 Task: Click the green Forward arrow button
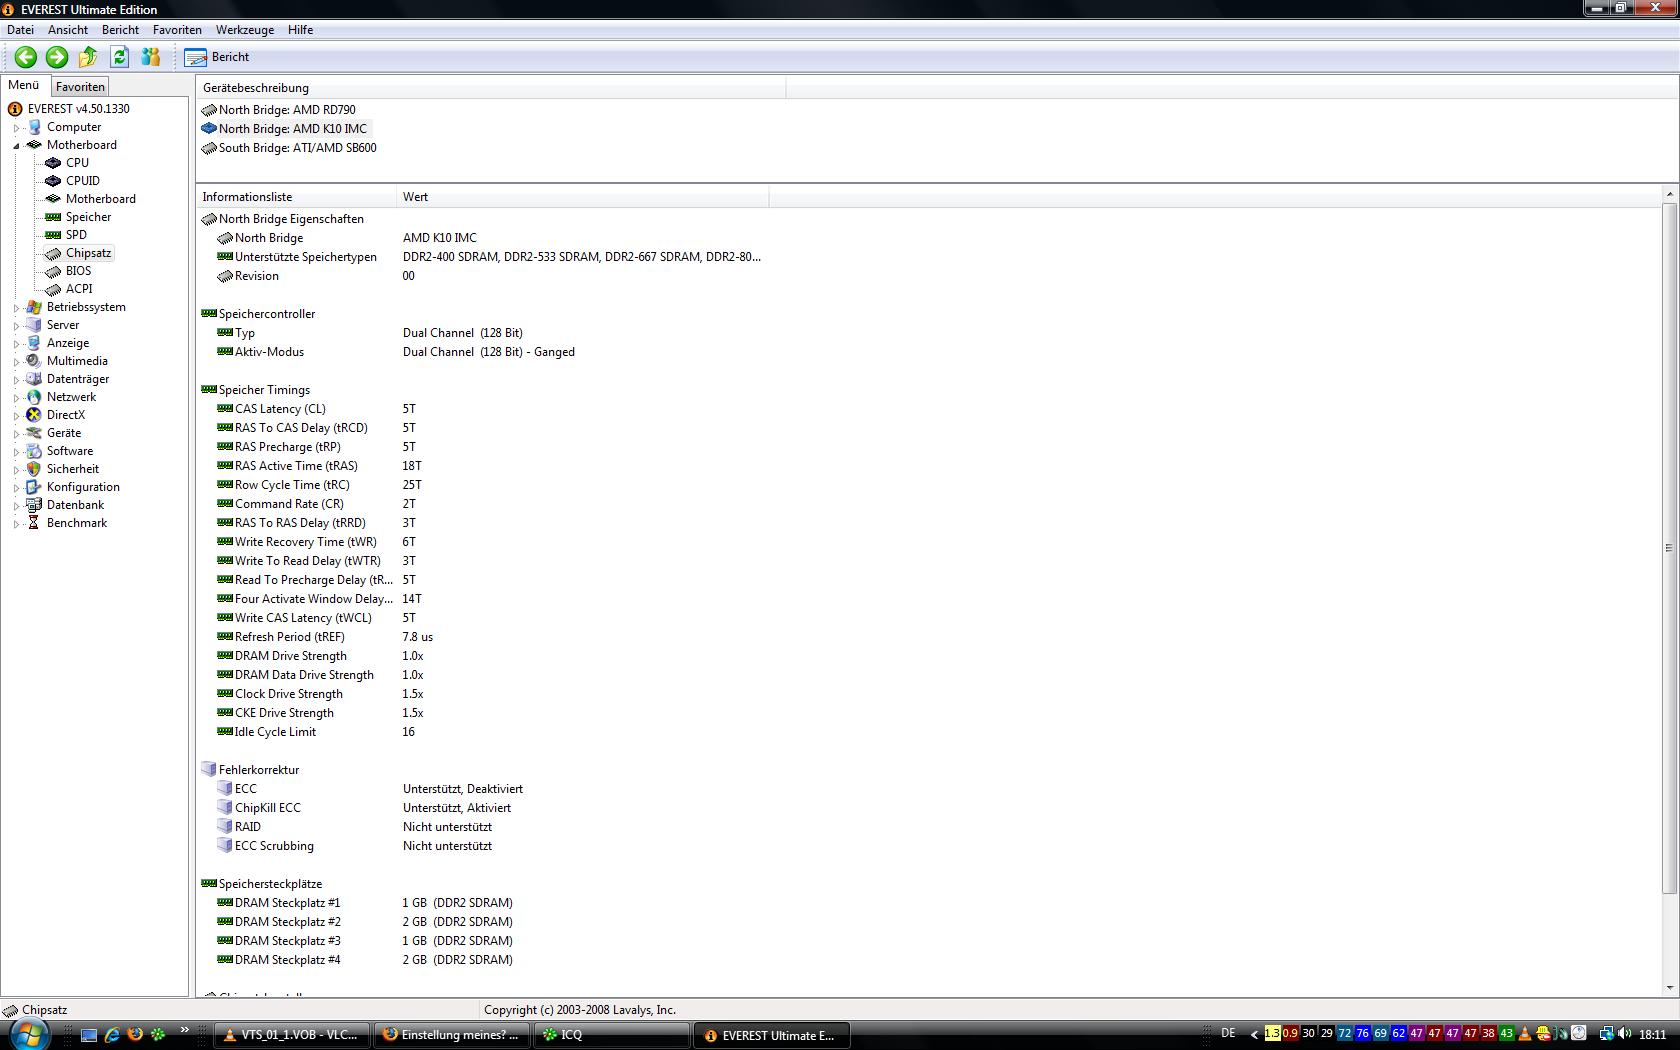coord(57,57)
